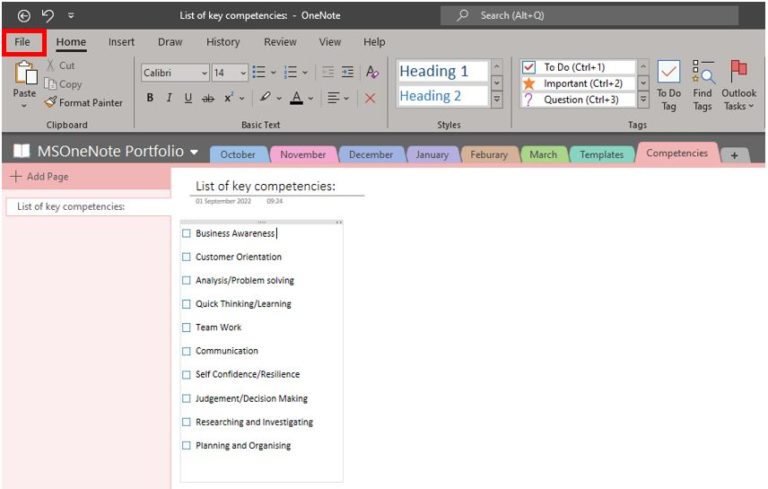Expand numbering style options
Viewport: 768px width, 489px height.
tap(305, 73)
